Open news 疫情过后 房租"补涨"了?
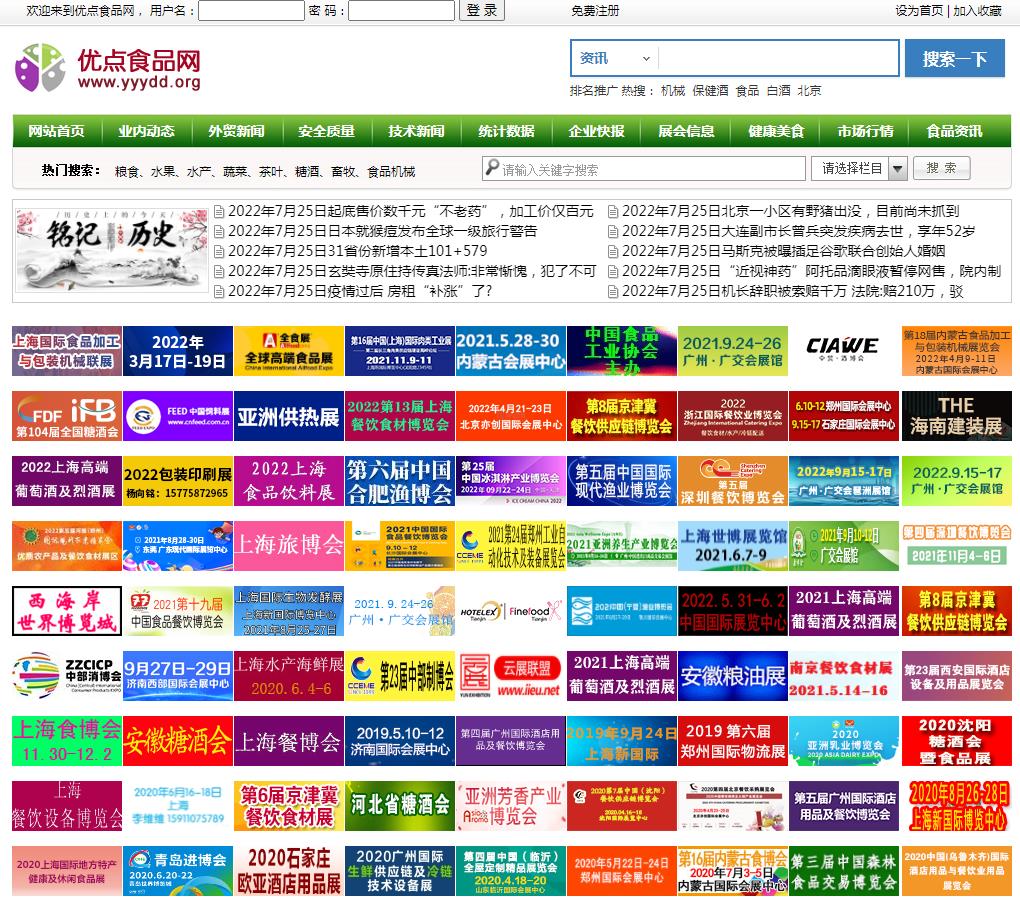1020x900 pixels. click(360, 291)
